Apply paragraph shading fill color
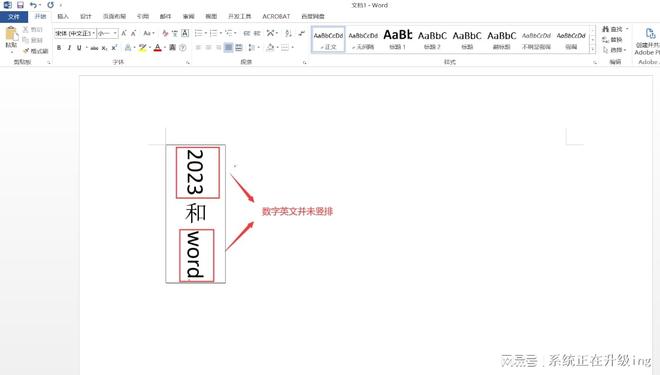The height and width of the screenshot is (375, 660). (x=270, y=48)
